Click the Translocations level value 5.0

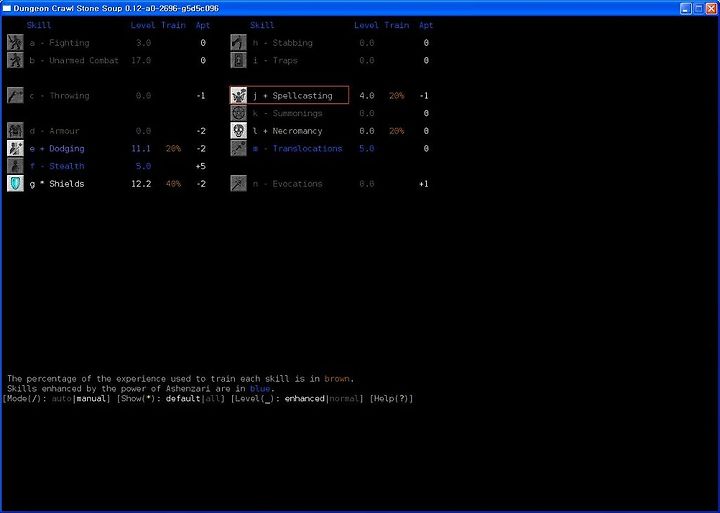click(x=366, y=148)
